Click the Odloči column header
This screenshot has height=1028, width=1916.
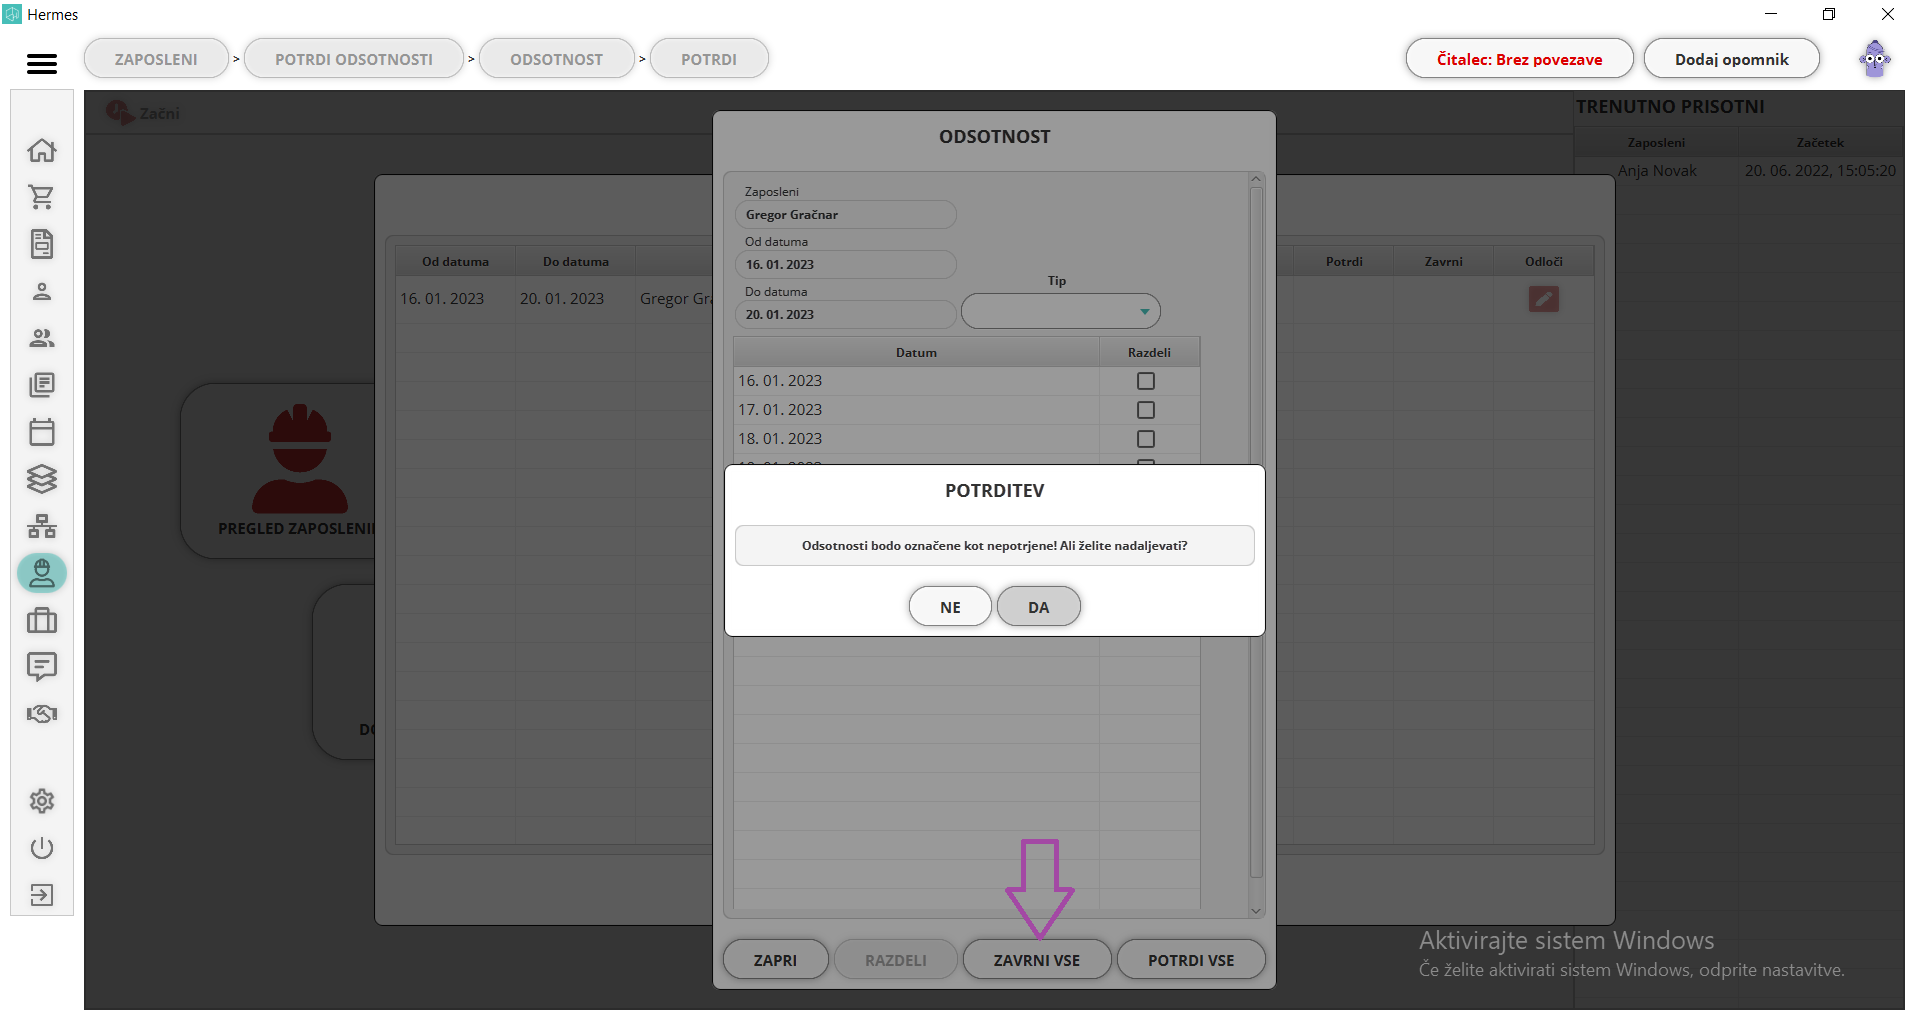pyautogui.click(x=1543, y=261)
